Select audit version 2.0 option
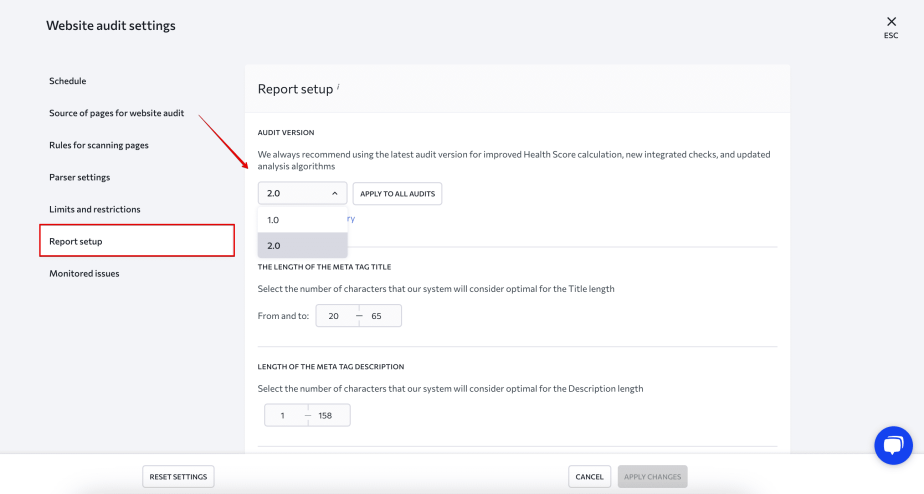The width and height of the screenshot is (924, 494). tap(302, 245)
